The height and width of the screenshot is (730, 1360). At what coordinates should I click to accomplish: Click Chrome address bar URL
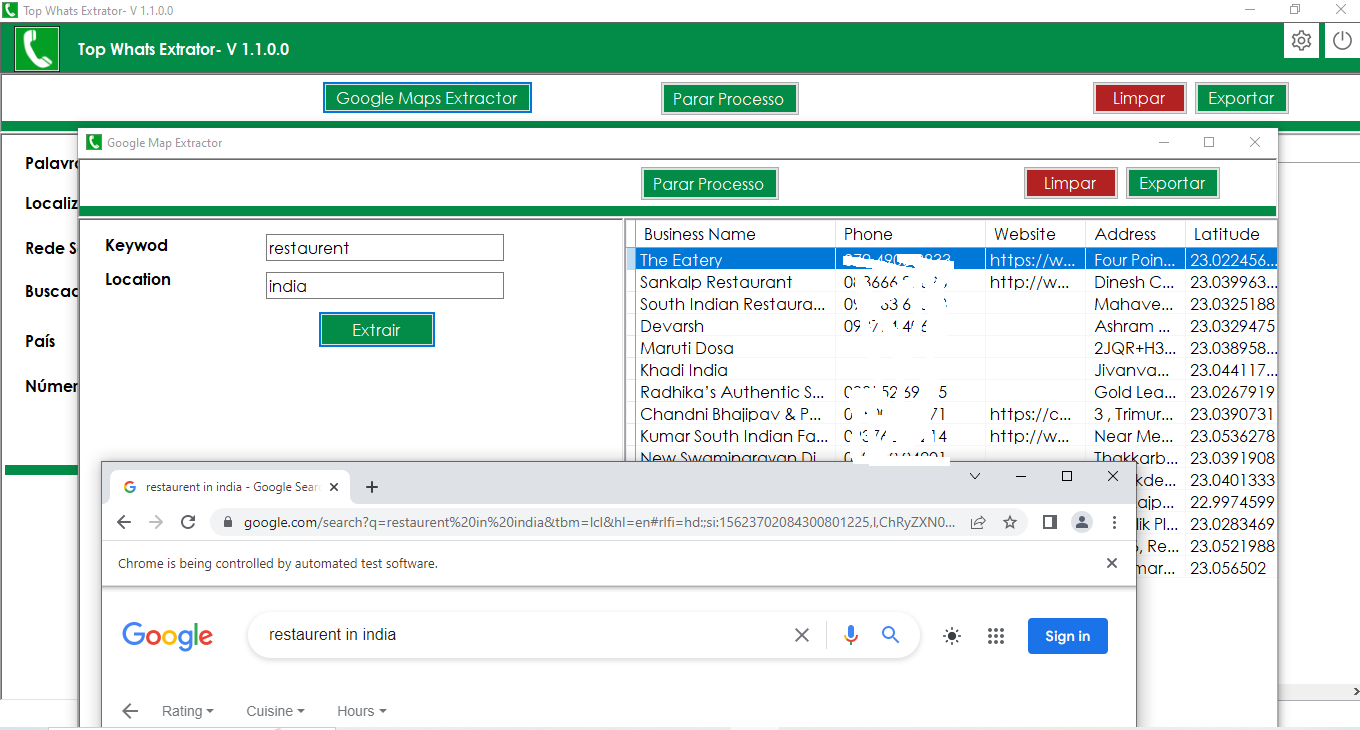[x=599, y=522]
